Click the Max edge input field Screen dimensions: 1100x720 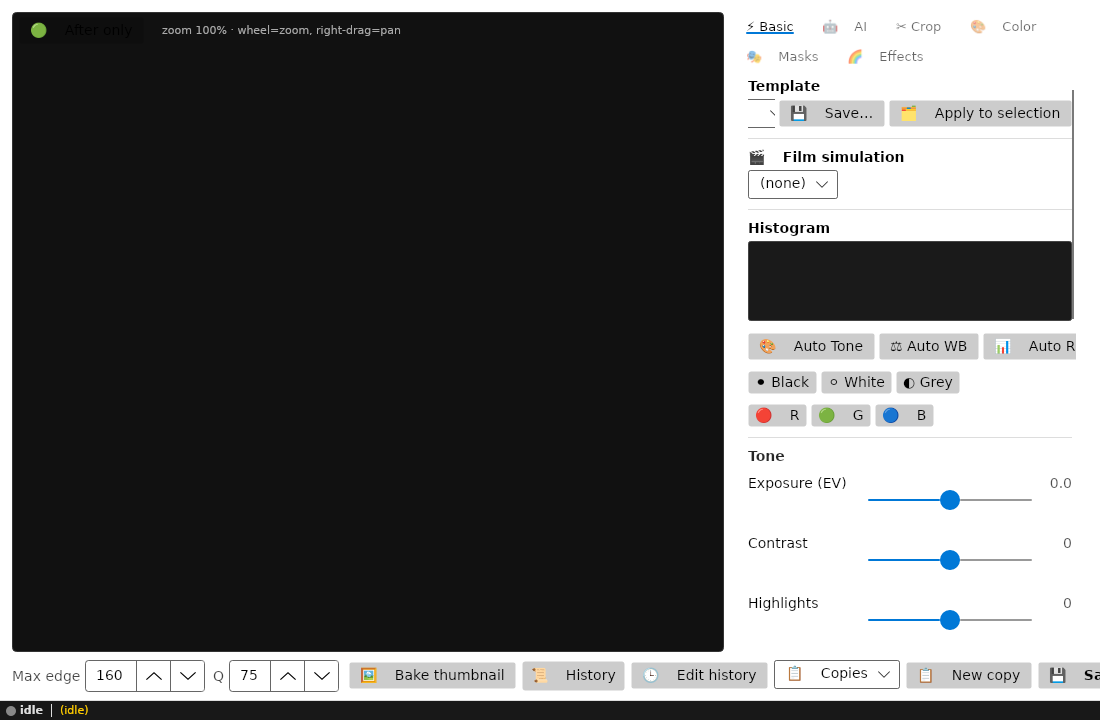[x=111, y=676]
